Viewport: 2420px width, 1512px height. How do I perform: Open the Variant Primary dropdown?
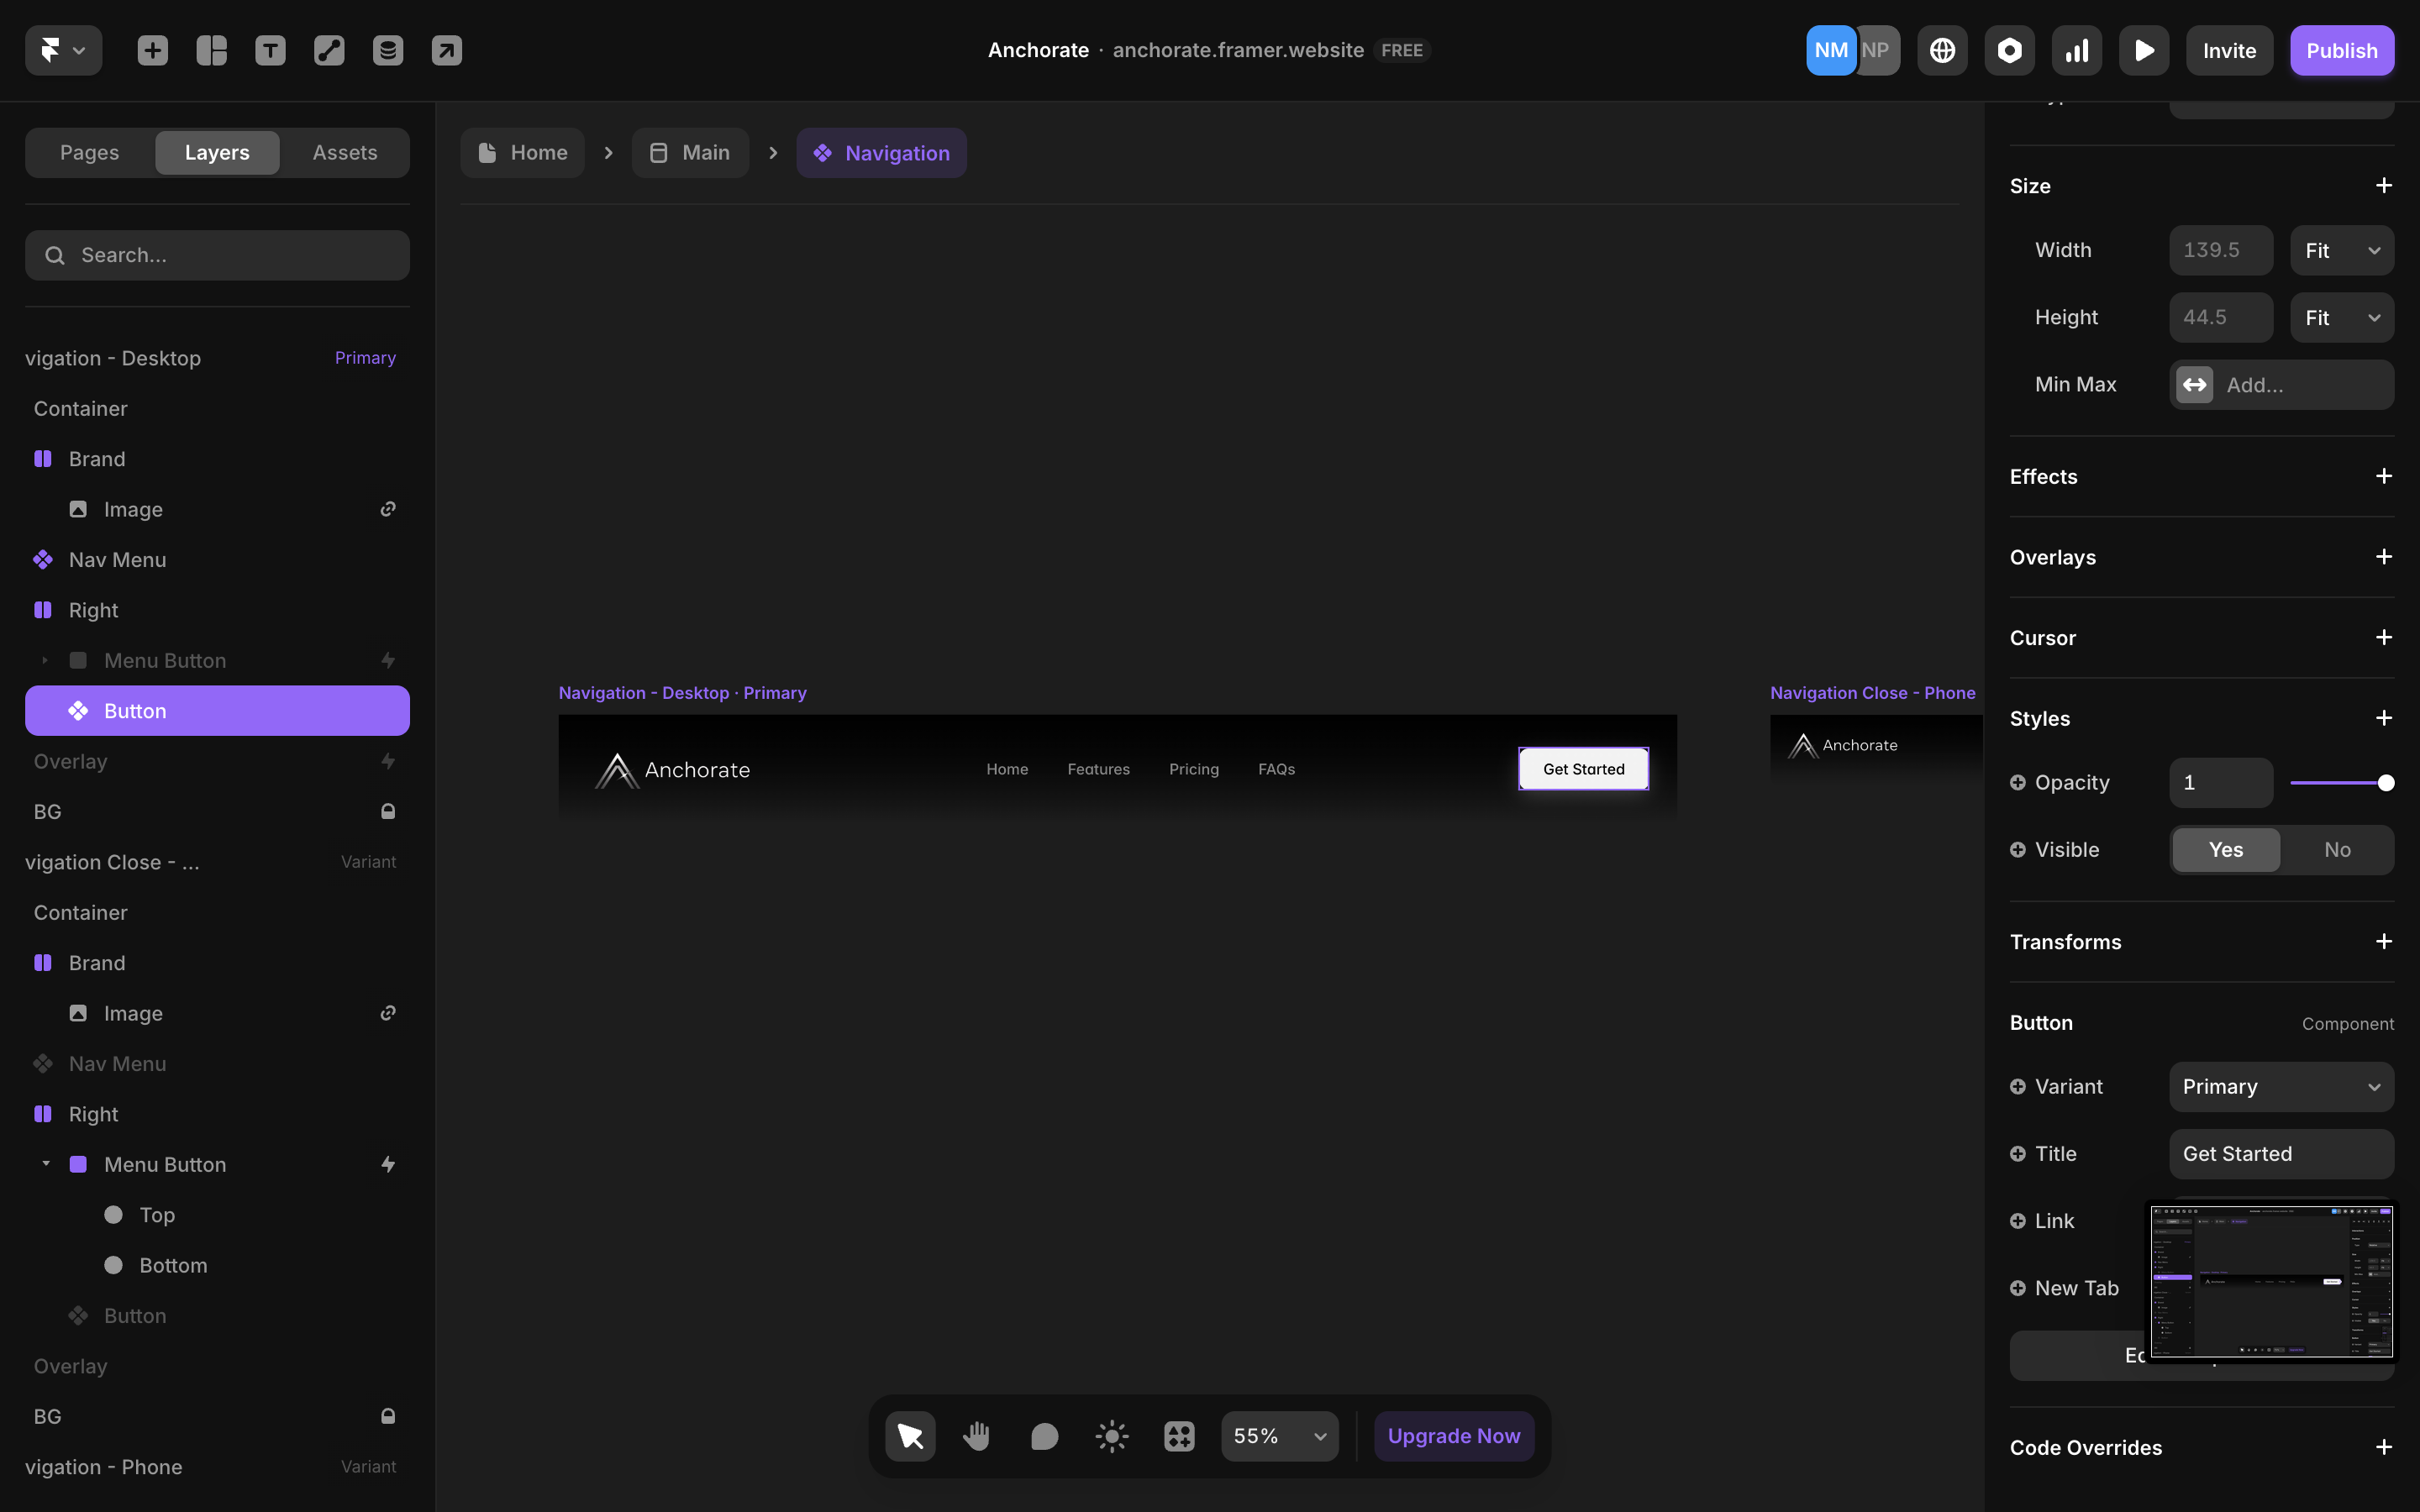tap(2280, 1087)
